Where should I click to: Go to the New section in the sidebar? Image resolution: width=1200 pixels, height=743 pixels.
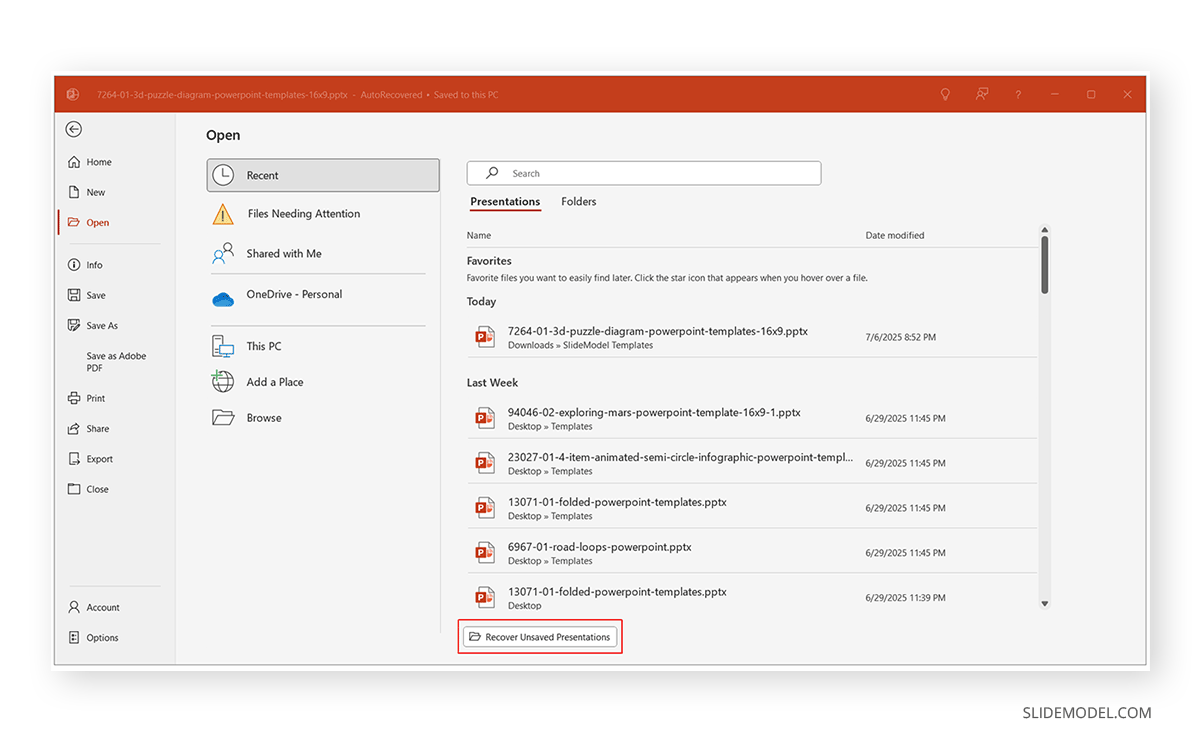point(95,192)
